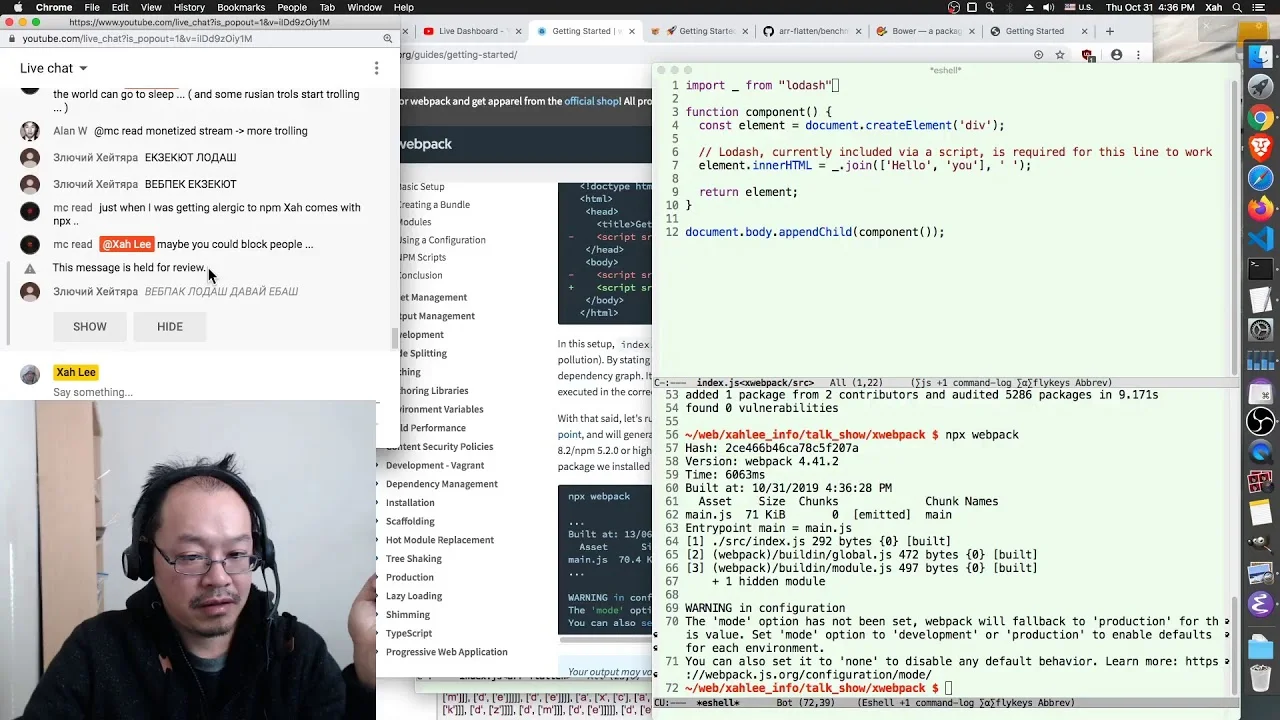Screen dimensions: 1280x720
Task: Open the live chat three-dot options menu
Action: point(376,68)
